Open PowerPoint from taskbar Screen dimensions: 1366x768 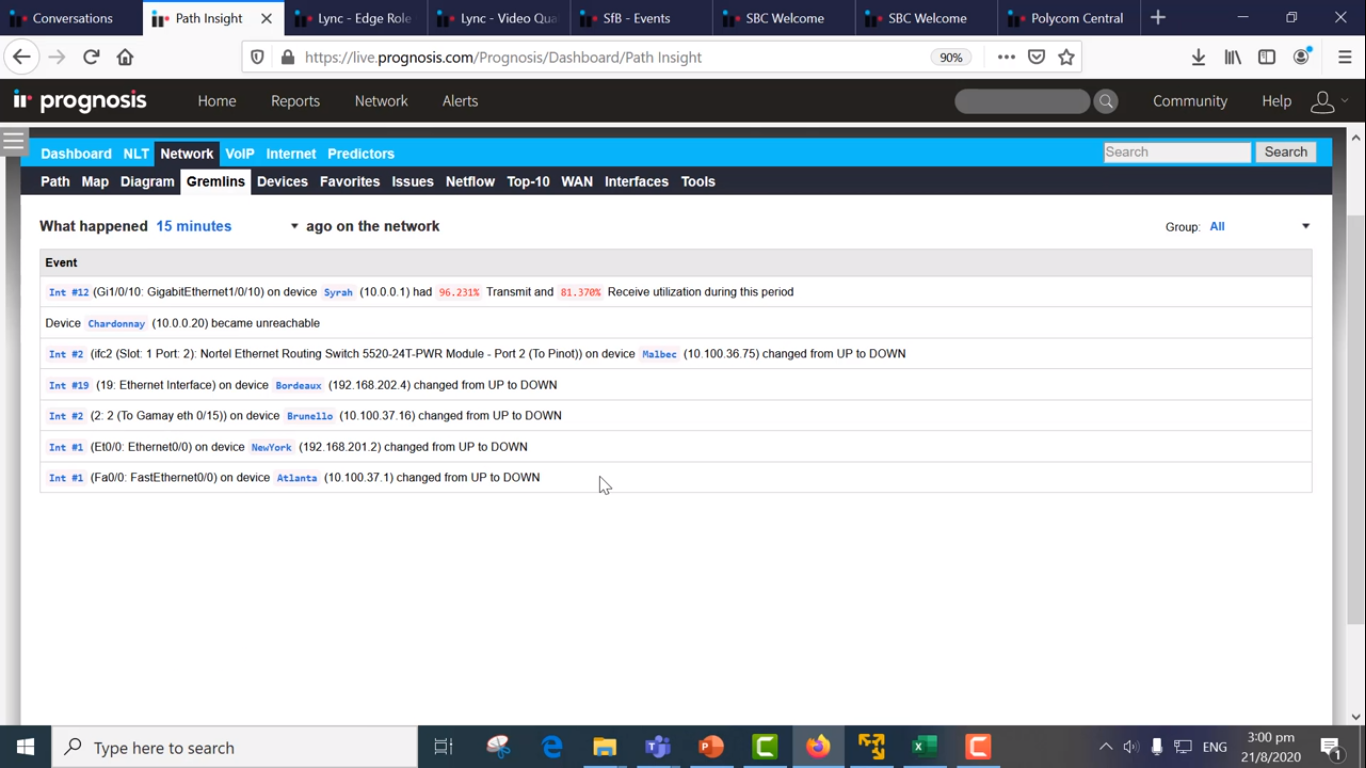[711, 747]
